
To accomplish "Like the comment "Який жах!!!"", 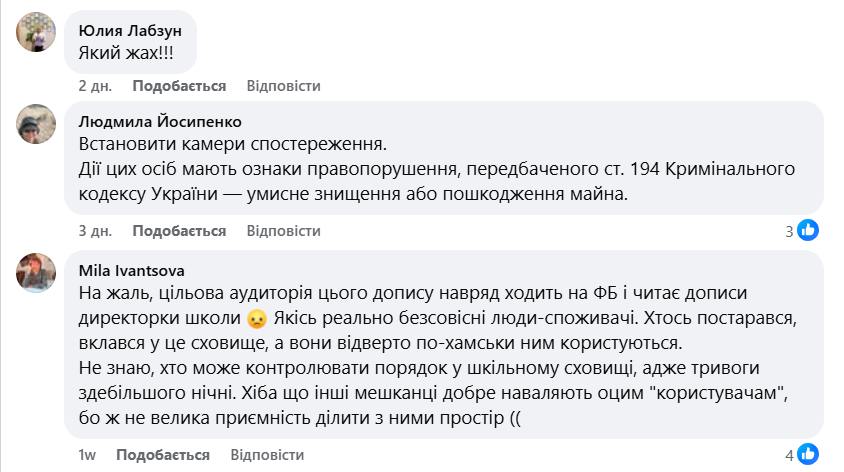I will click(179, 86).
